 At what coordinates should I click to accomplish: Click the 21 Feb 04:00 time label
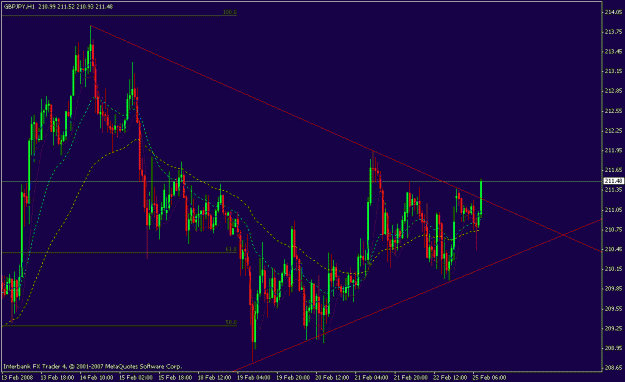371,377
